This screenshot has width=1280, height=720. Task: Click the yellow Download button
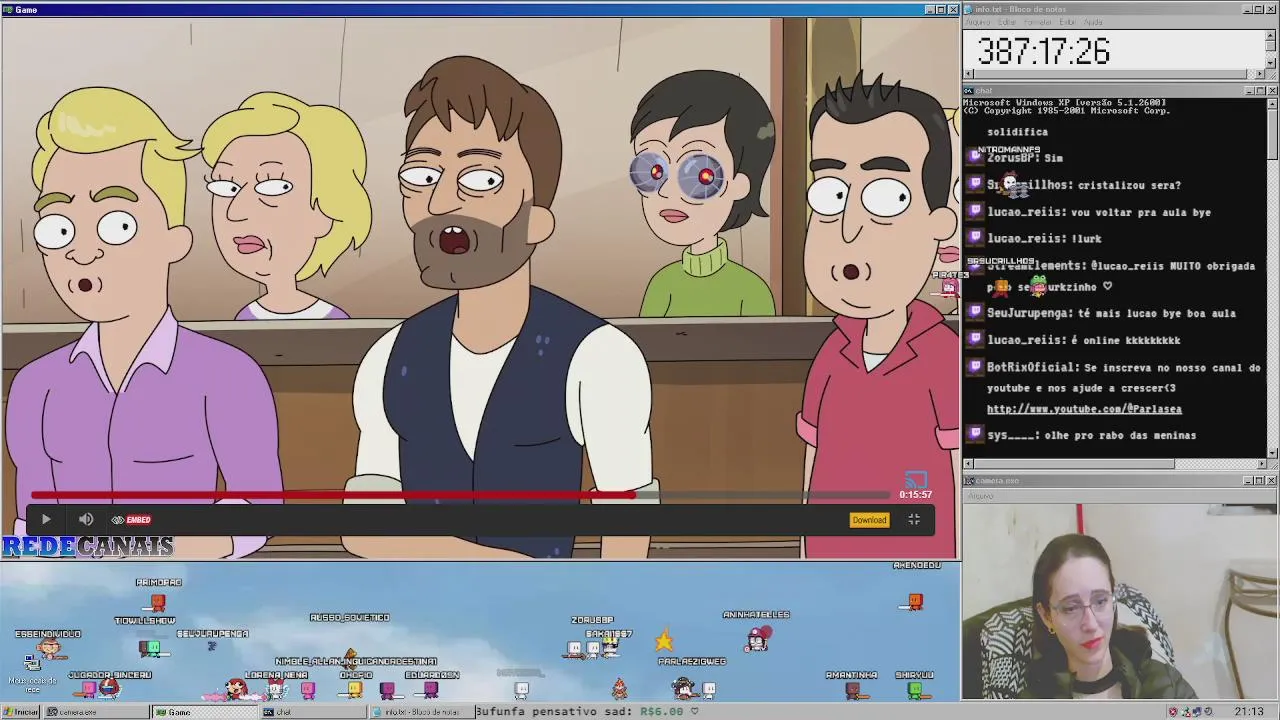coord(869,520)
